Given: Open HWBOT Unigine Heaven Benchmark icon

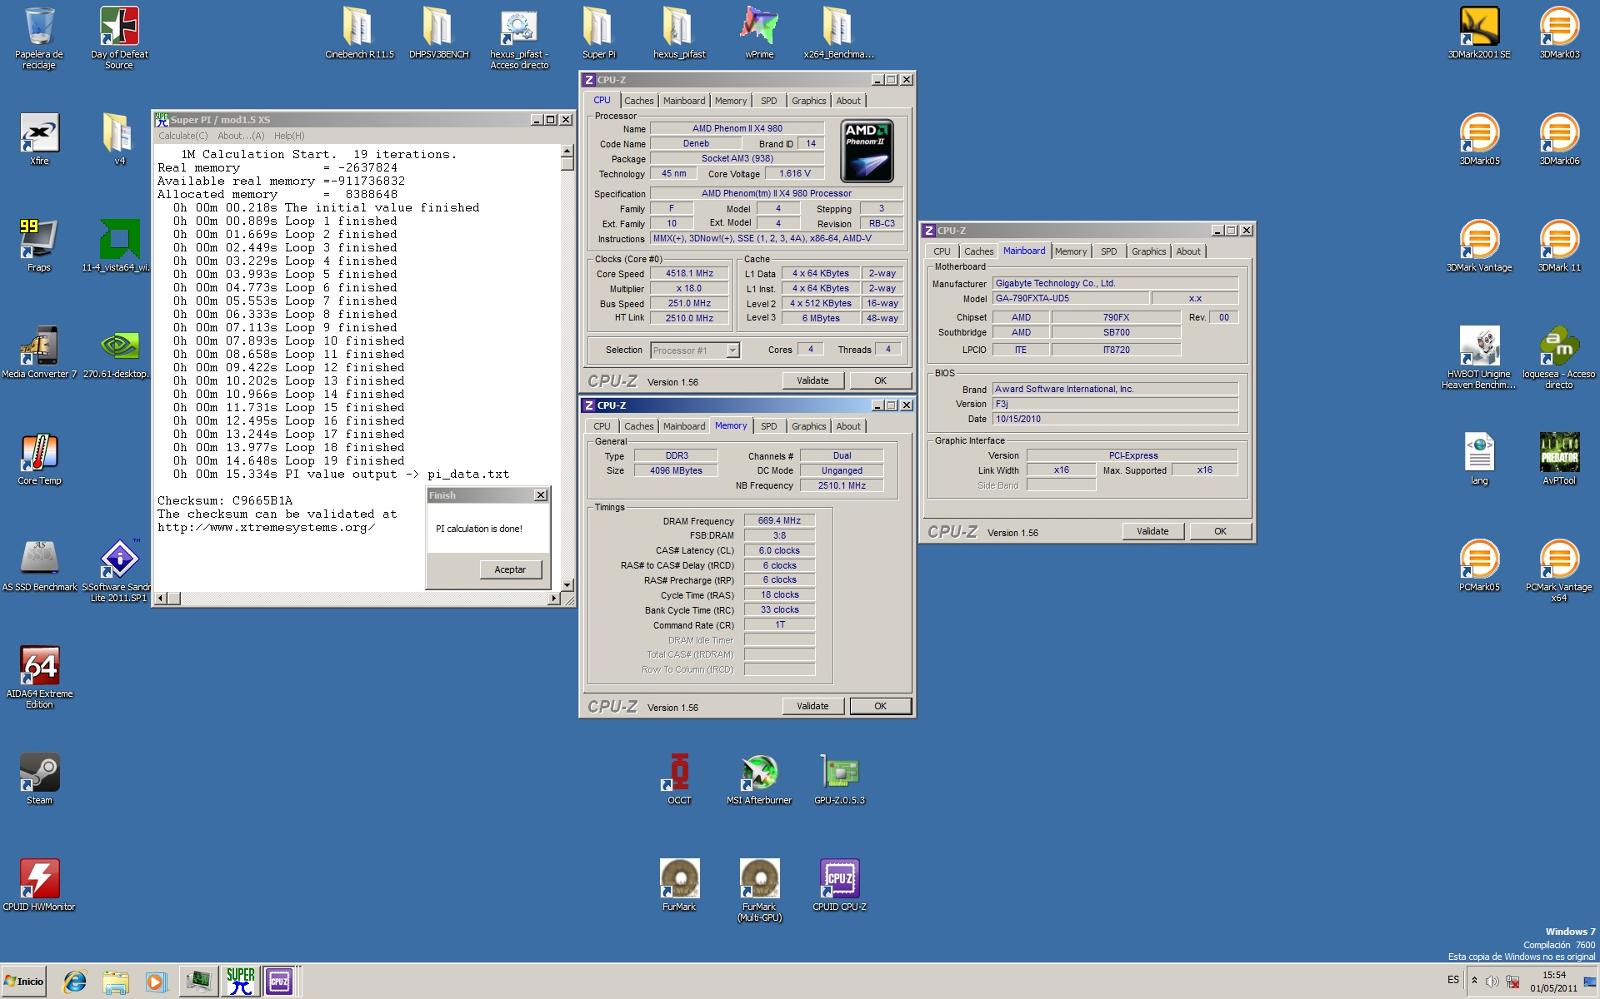Looking at the screenshot, I should pyautogui.click(x=1479, y=357).
